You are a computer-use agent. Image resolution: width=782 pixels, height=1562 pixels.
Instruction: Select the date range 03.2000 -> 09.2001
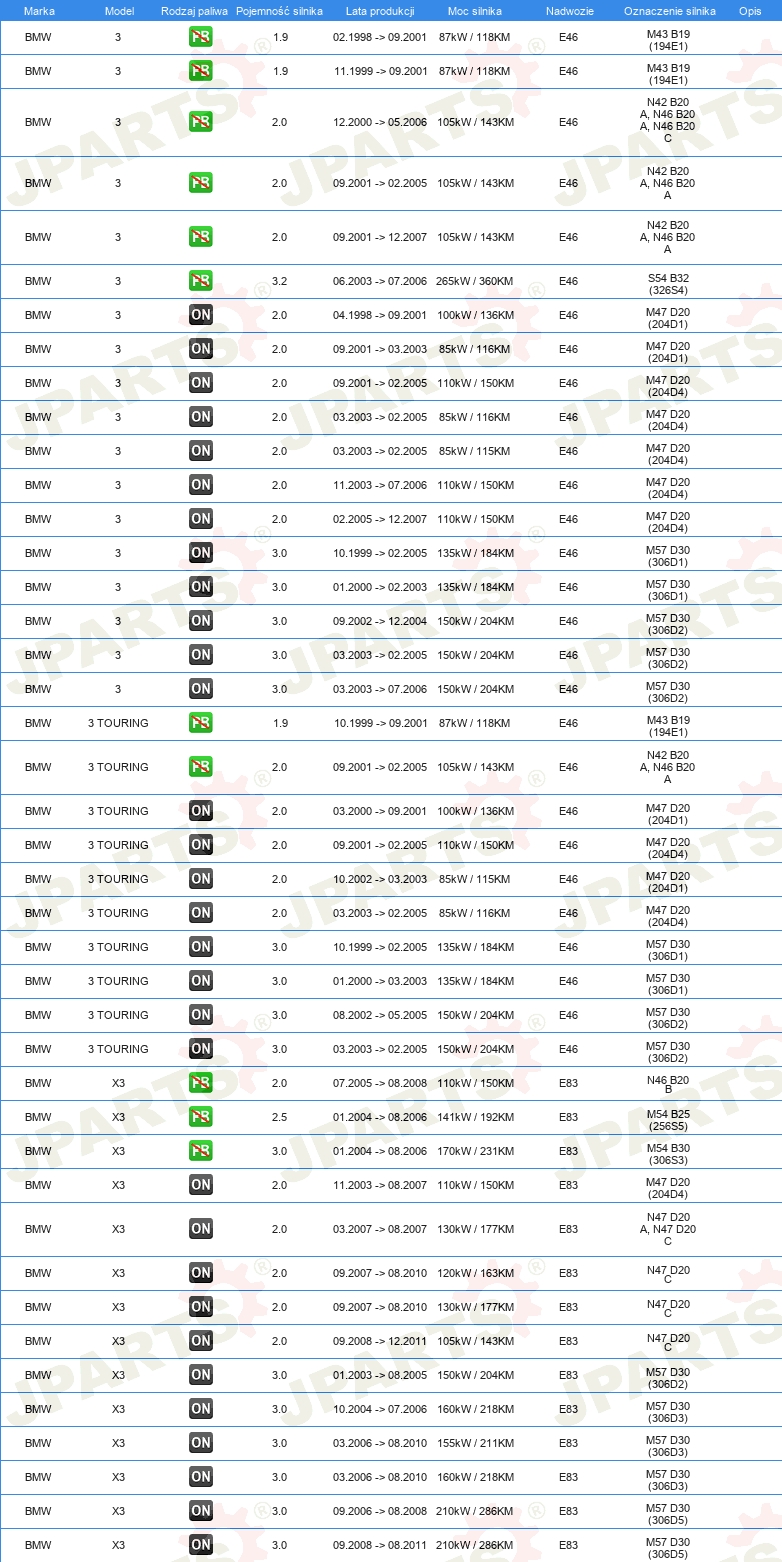click(x=380, y=811)
